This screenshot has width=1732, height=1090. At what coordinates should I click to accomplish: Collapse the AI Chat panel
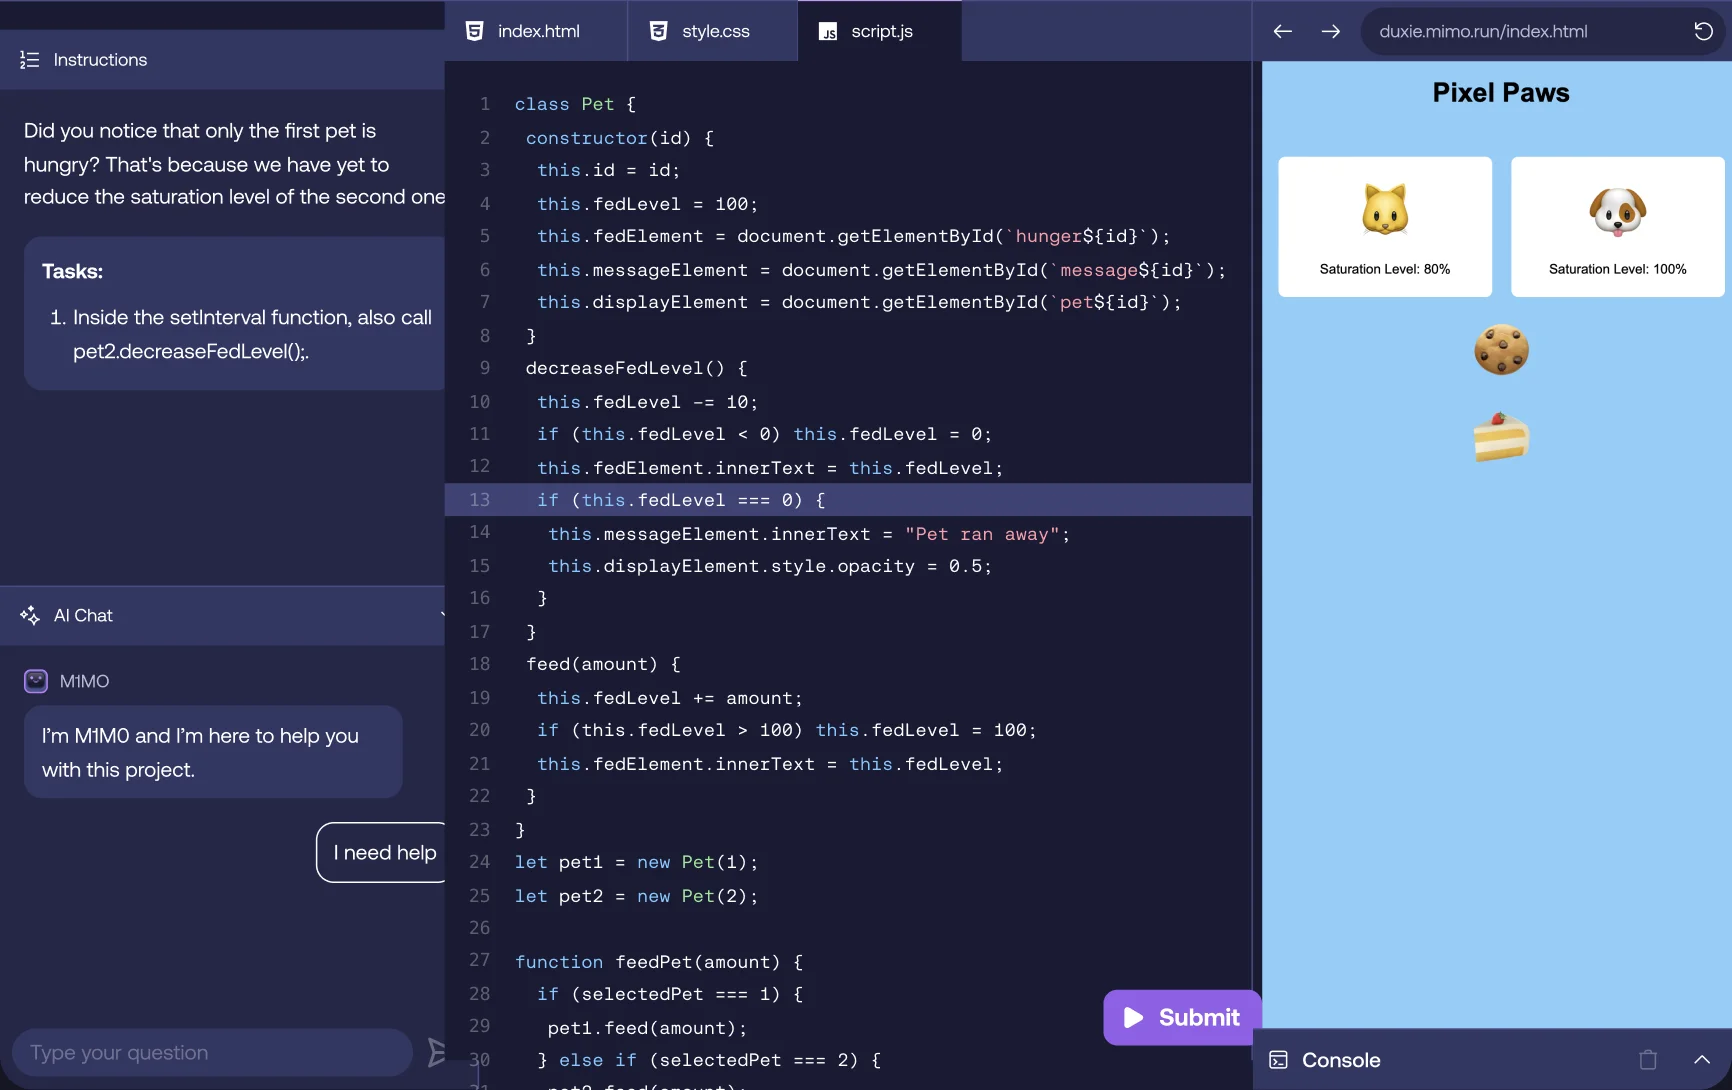point(442,615)
